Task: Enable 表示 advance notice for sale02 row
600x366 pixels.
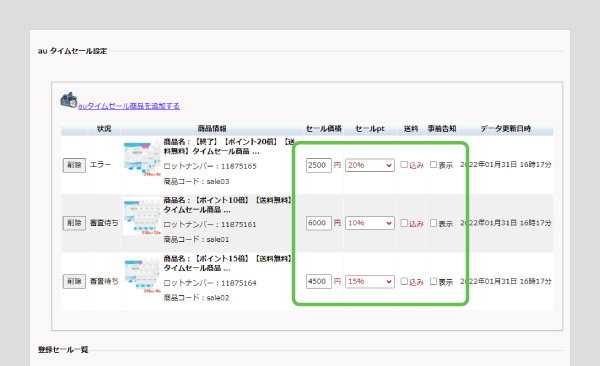Action: 433,281
